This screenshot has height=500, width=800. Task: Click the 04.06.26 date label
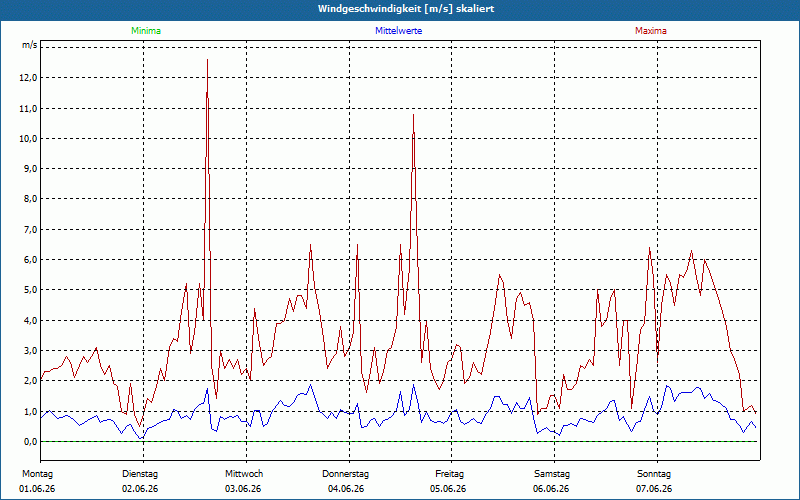tap(346, 489)
